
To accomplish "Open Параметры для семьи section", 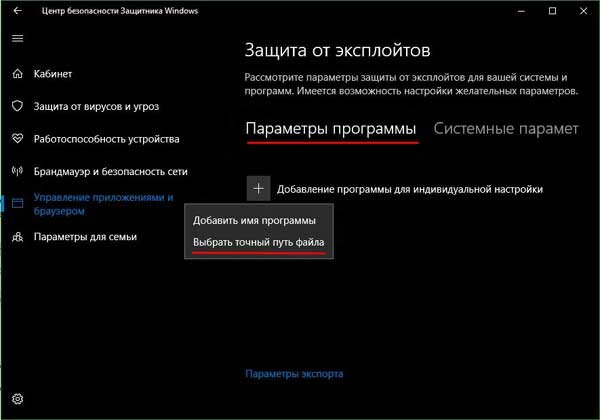I will pyautogui.click(x=85, y=237).
